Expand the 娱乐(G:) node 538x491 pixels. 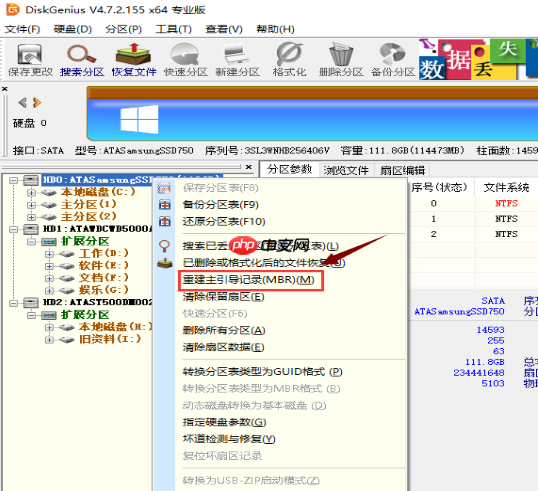click(x=49, y=291)
